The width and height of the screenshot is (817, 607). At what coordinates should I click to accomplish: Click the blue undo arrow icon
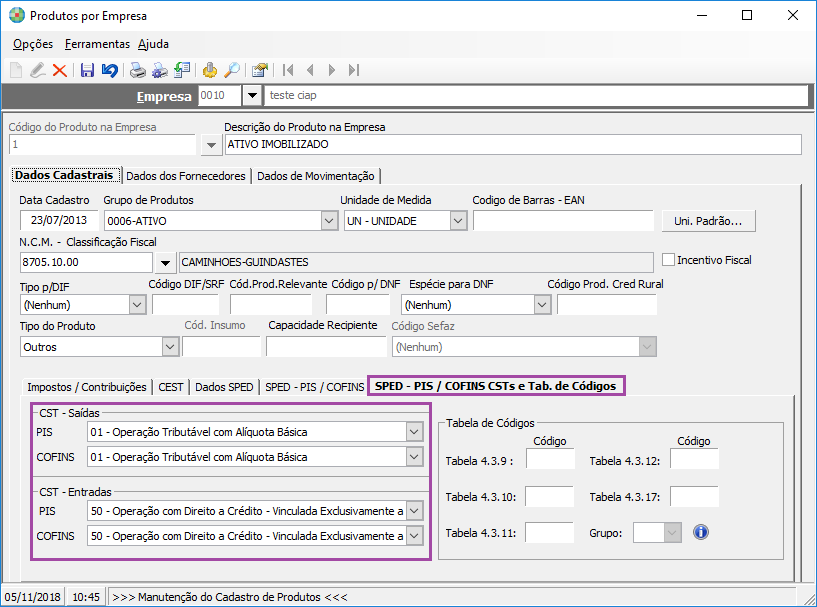coord(109,70)
